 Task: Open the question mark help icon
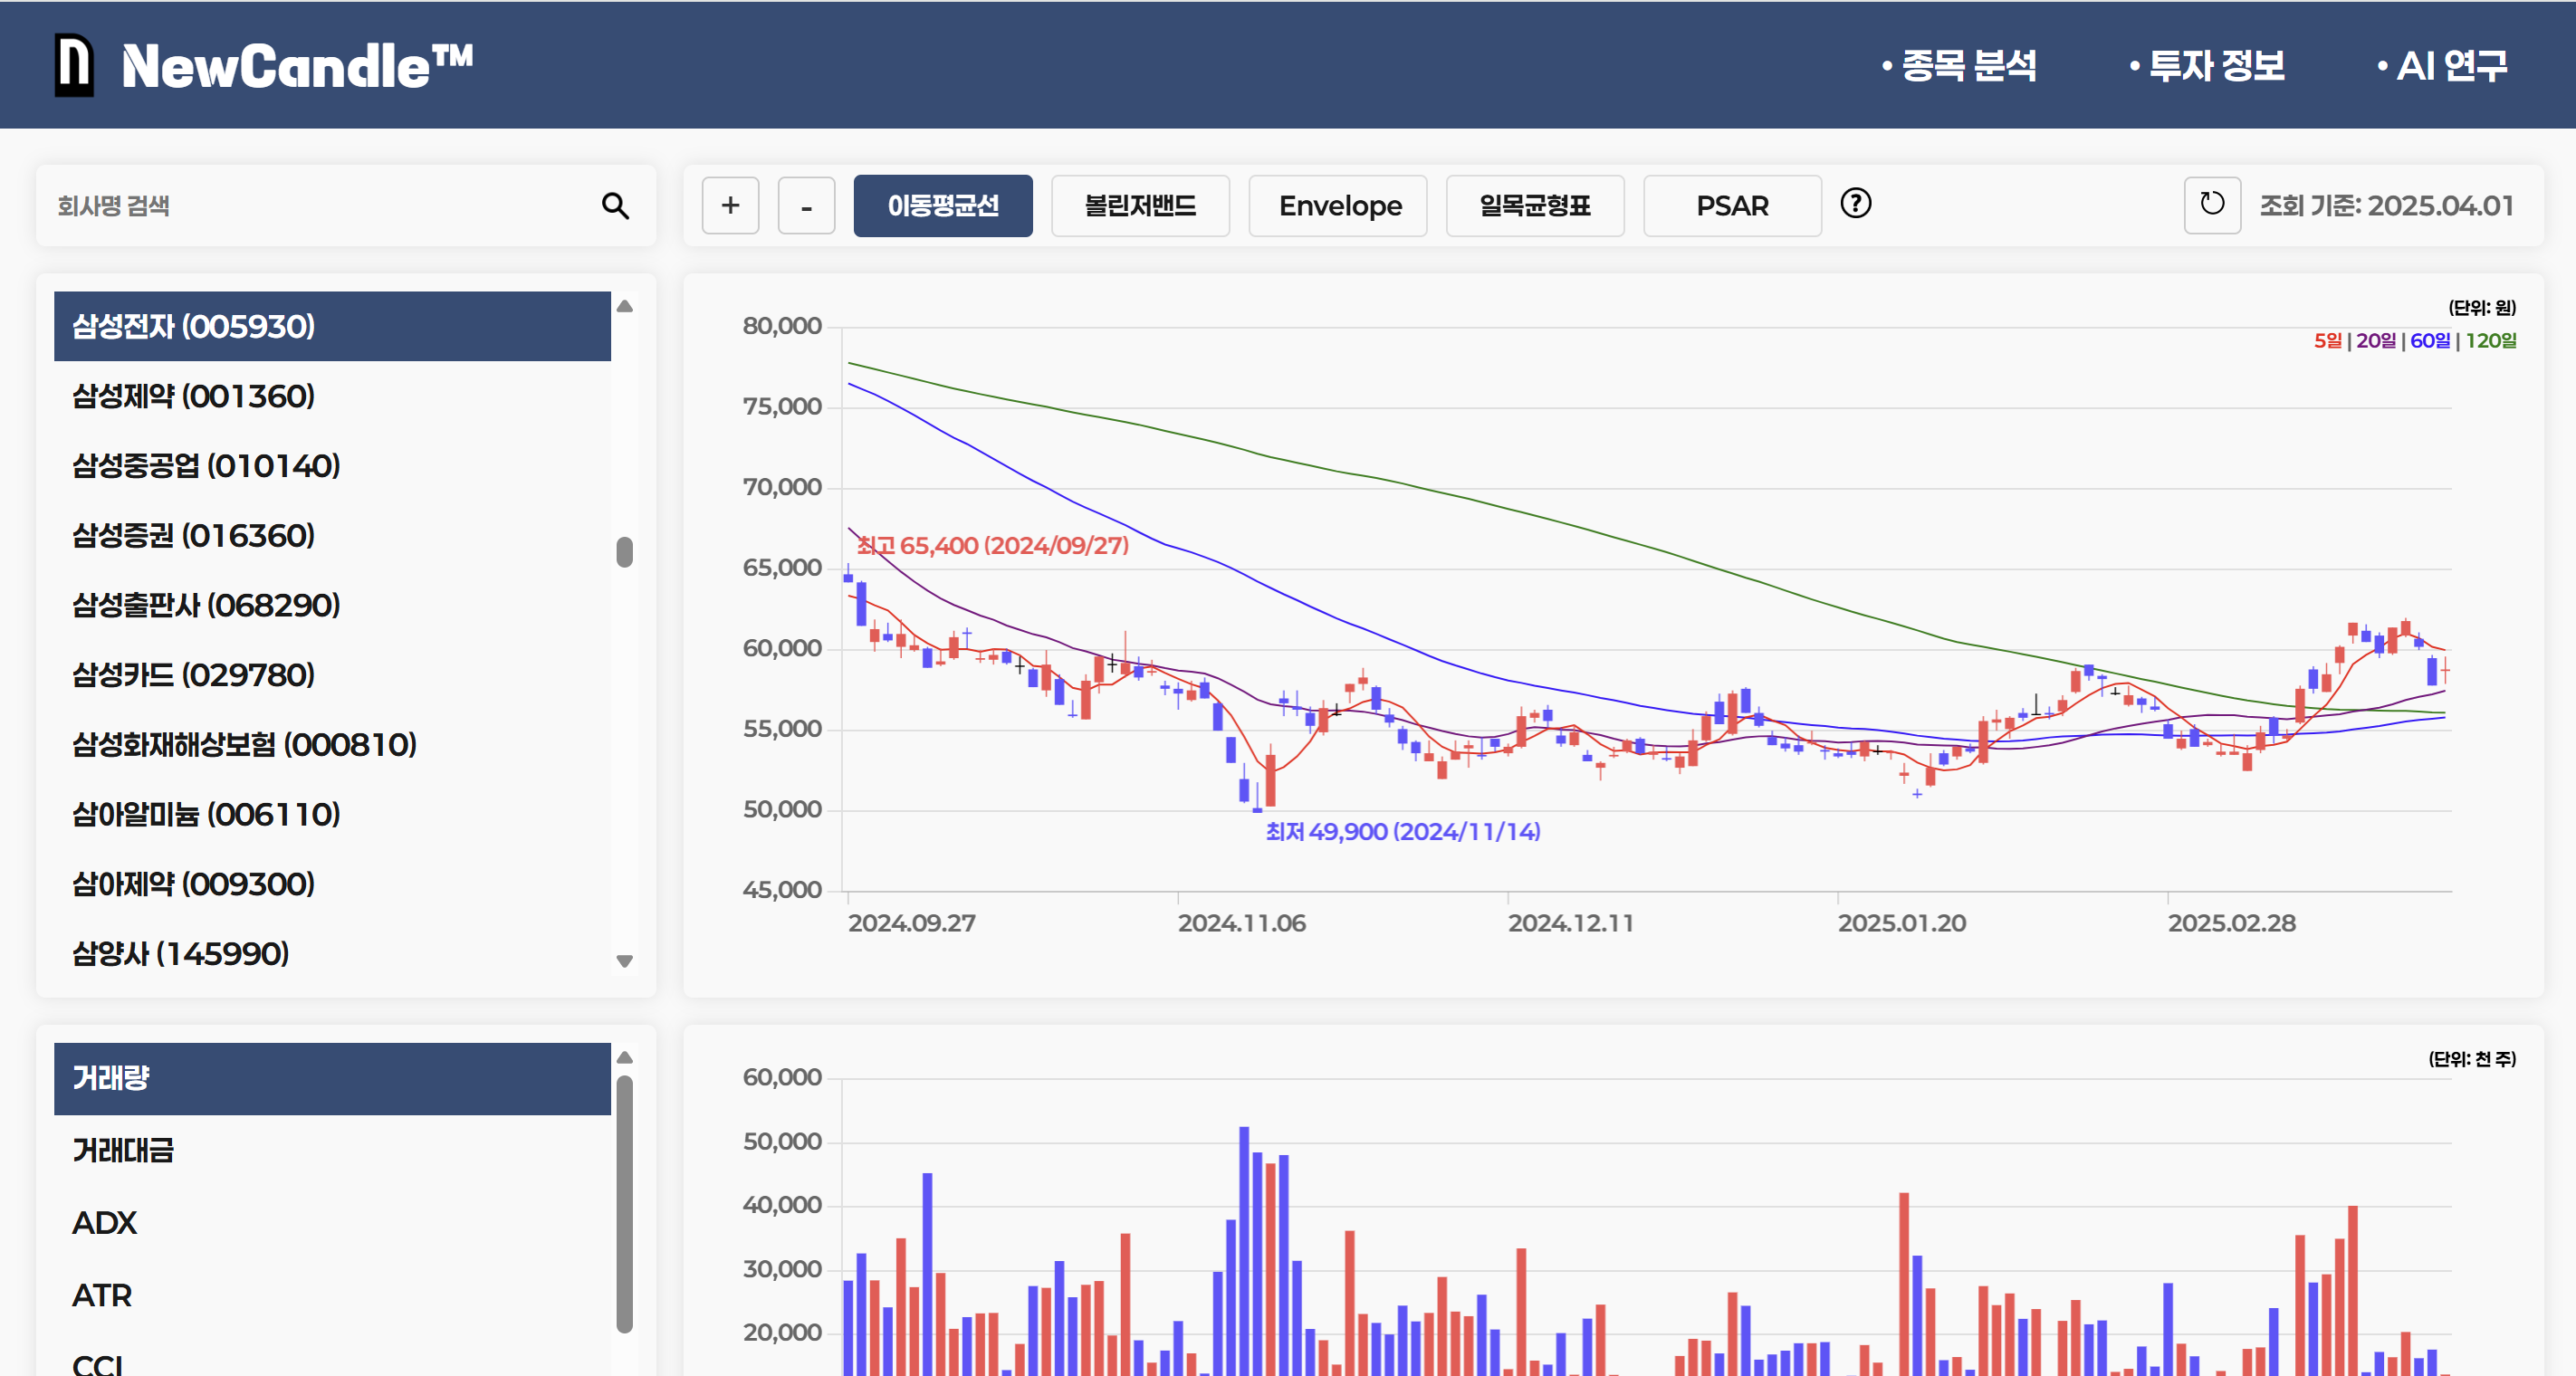point(1855,204)
